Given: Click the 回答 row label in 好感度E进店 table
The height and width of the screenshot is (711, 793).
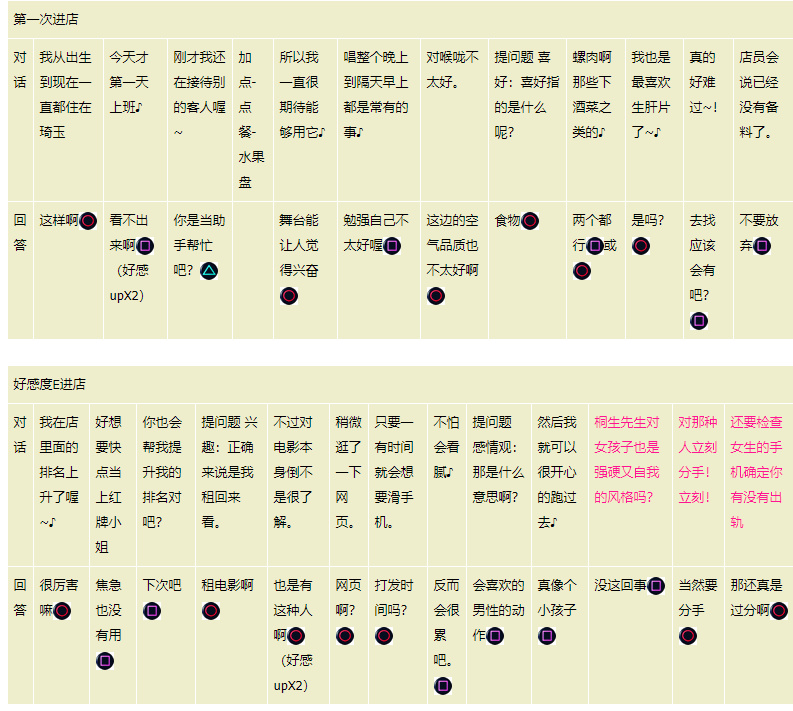Looking at the screenshot, I should coord(20,598).
